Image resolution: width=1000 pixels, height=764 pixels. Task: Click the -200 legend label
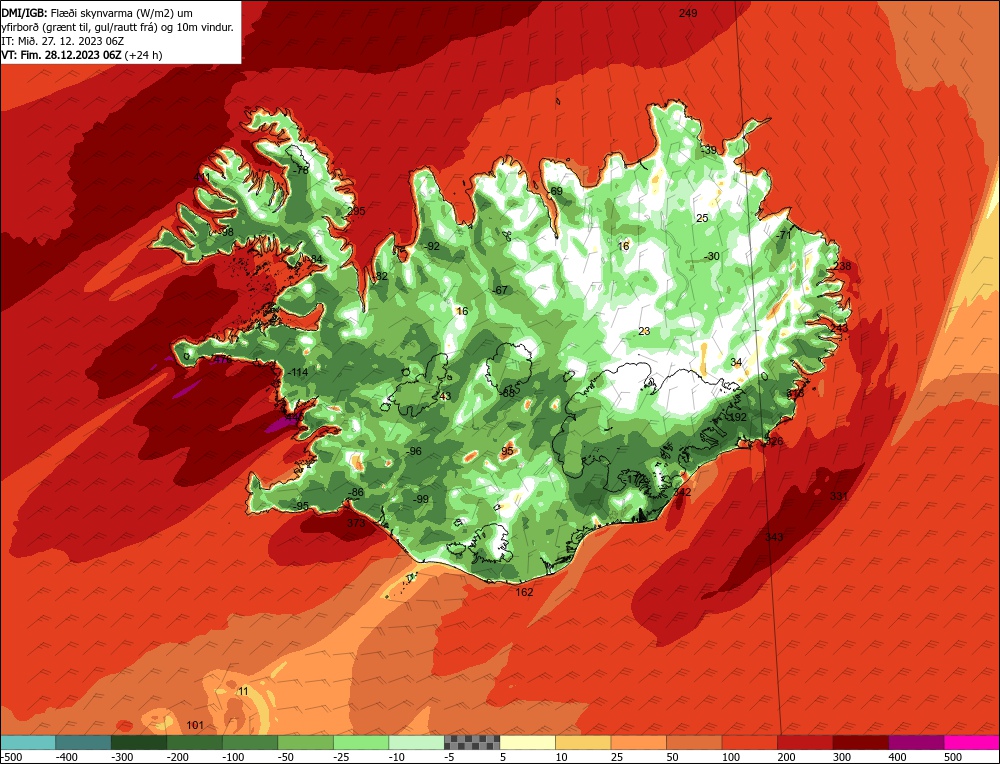[x=177, y=758]
